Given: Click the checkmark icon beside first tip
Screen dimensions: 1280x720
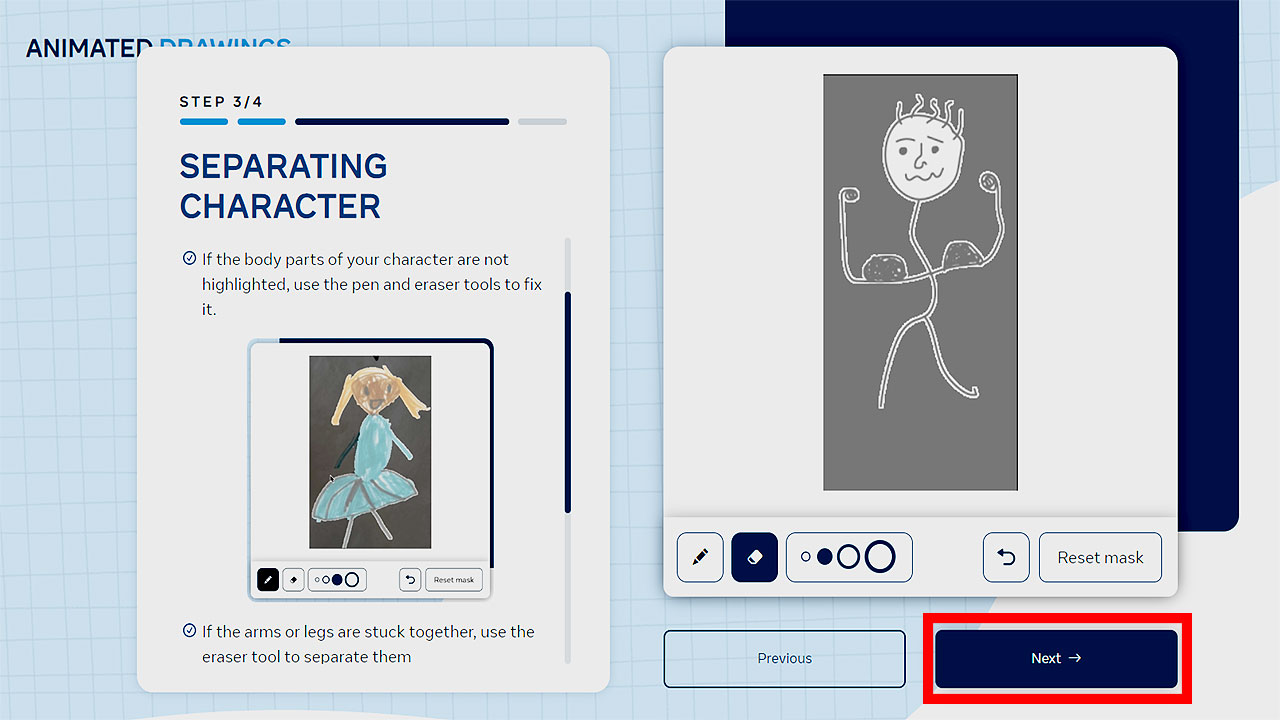Looking at the screenshot, I should (189, 258).
